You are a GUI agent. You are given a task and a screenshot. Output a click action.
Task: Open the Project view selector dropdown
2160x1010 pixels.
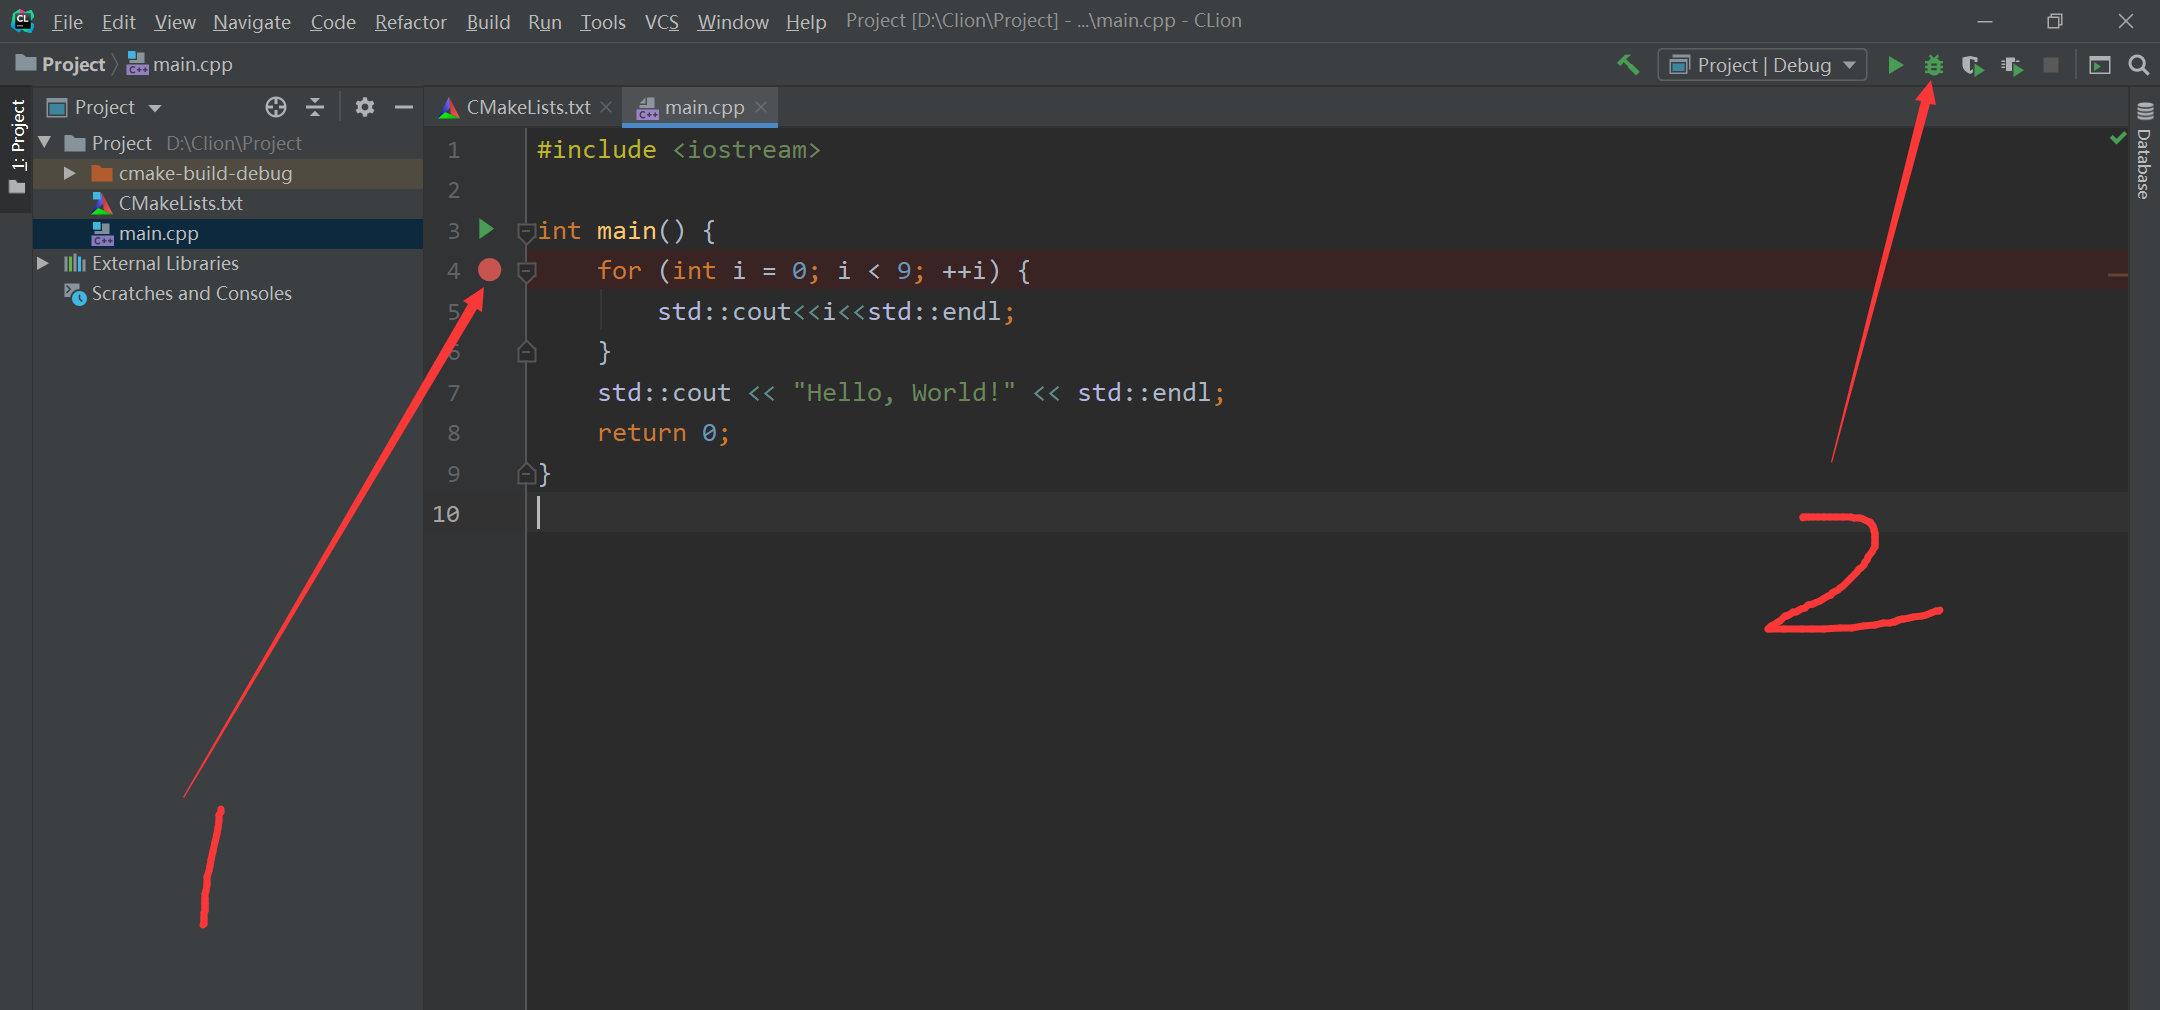(x=104, y=107)
